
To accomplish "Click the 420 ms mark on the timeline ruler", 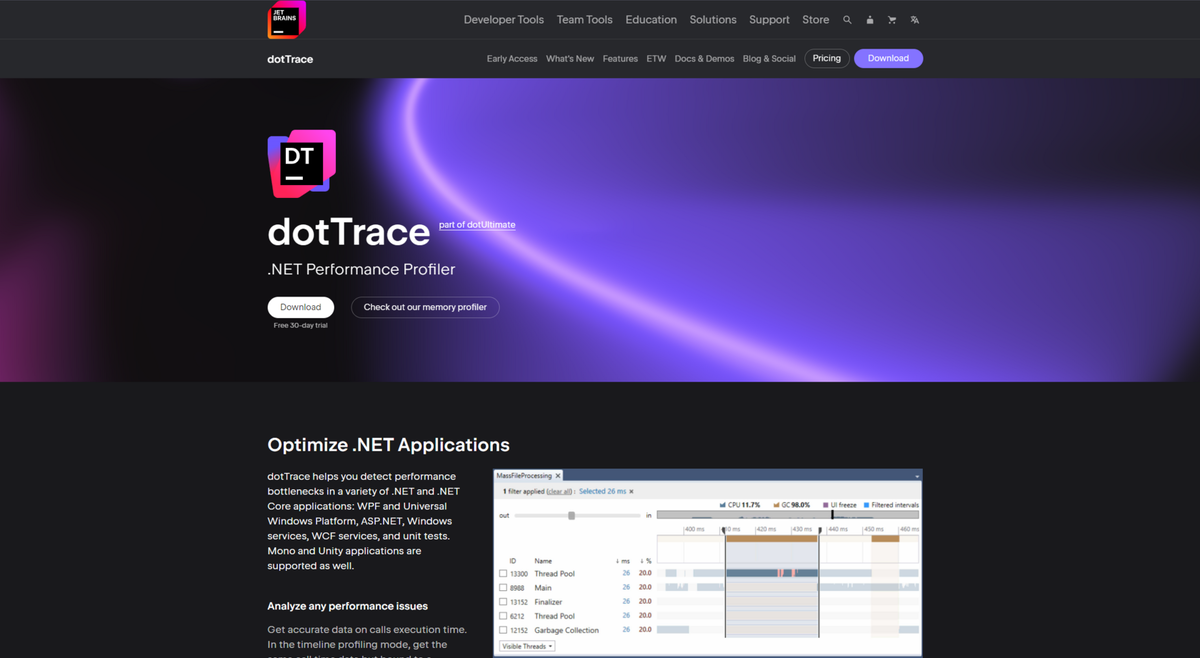I will click(766, 529).
